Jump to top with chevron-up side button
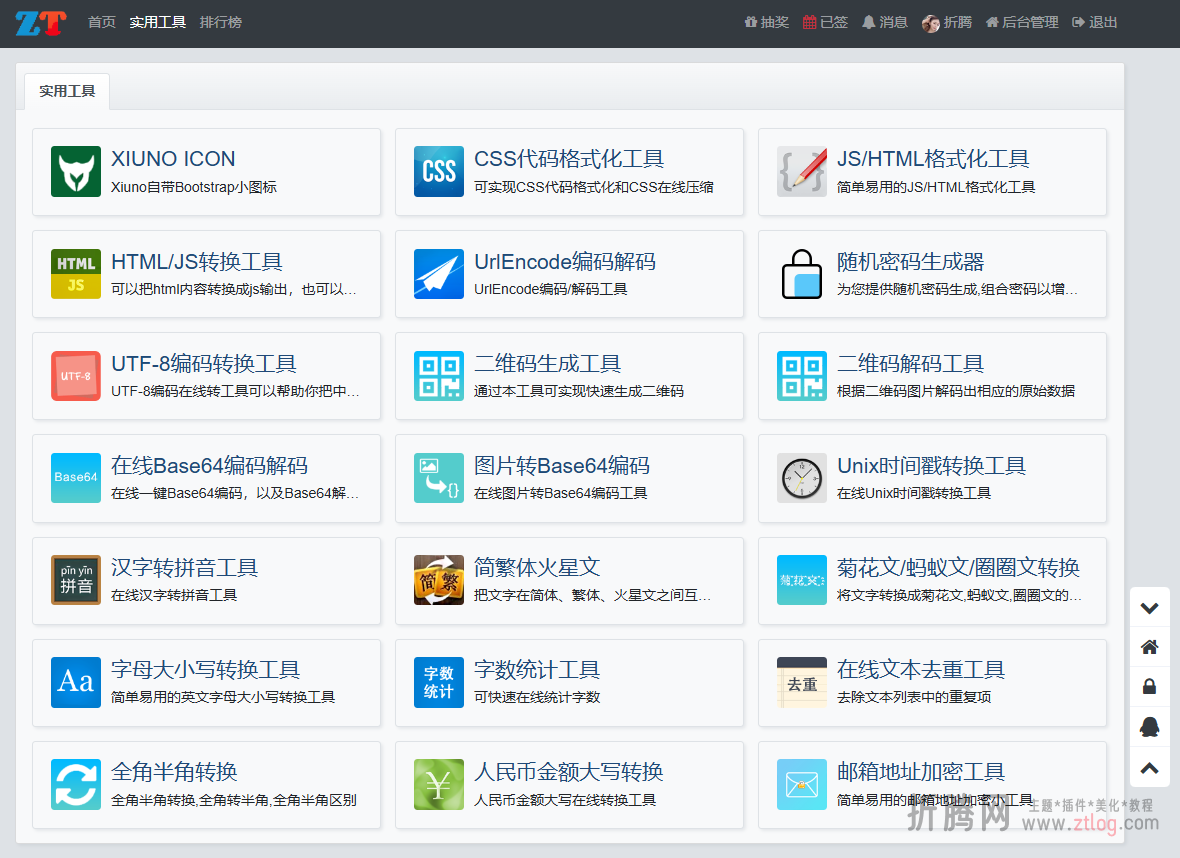The height and width of the screenshot is (858, 1180). (x=1149, y=768)
